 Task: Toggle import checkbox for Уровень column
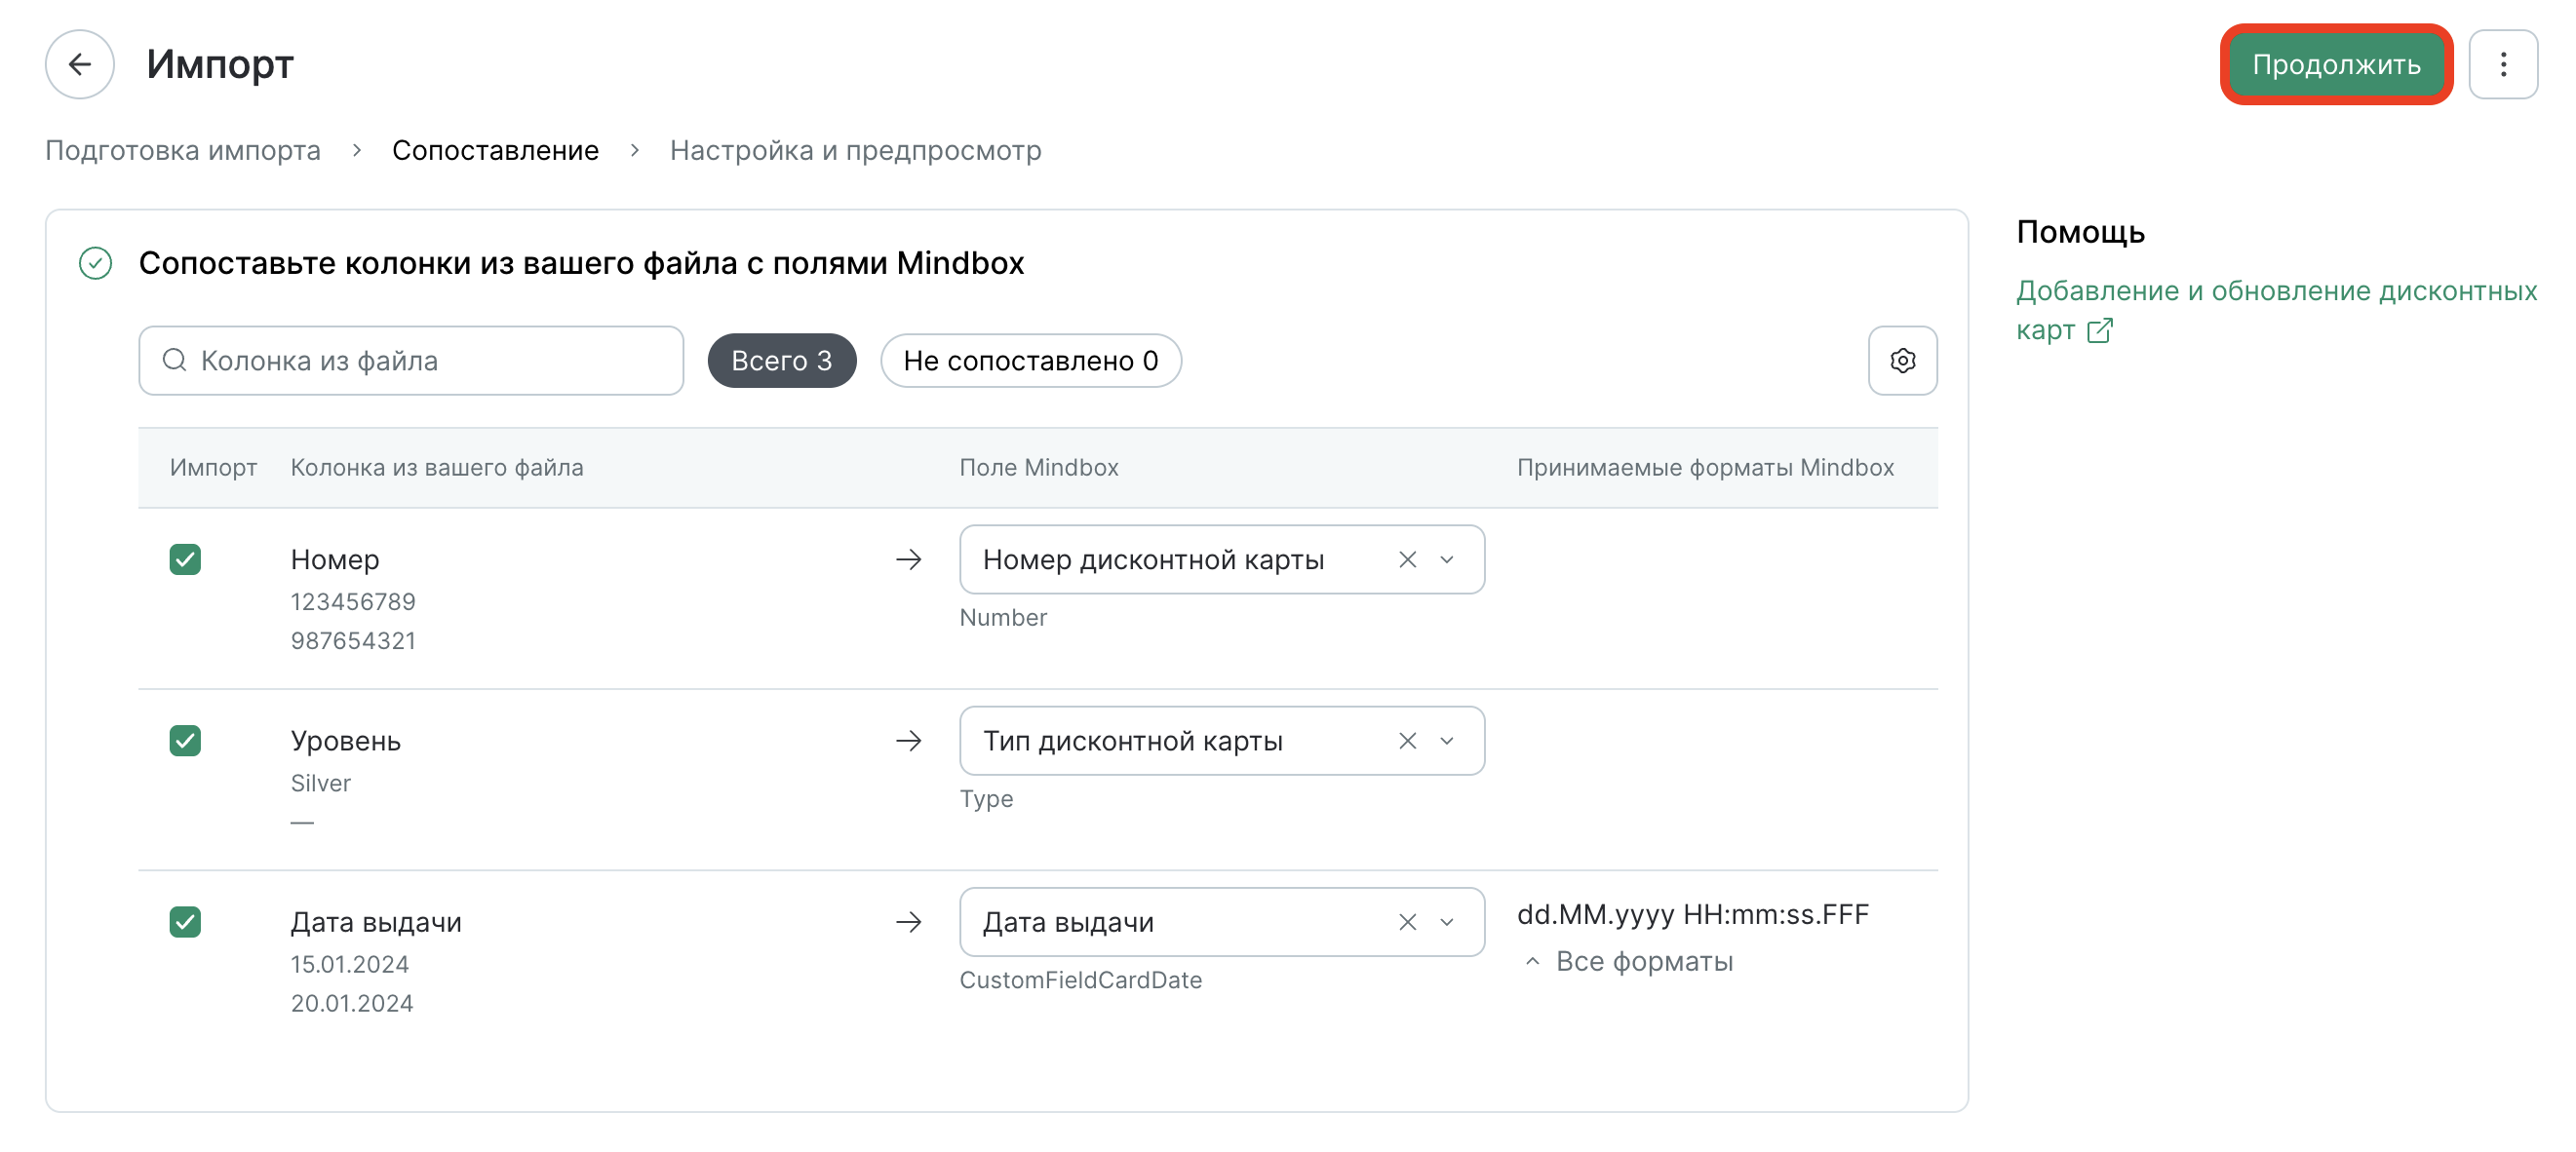(x=185, y=741)
